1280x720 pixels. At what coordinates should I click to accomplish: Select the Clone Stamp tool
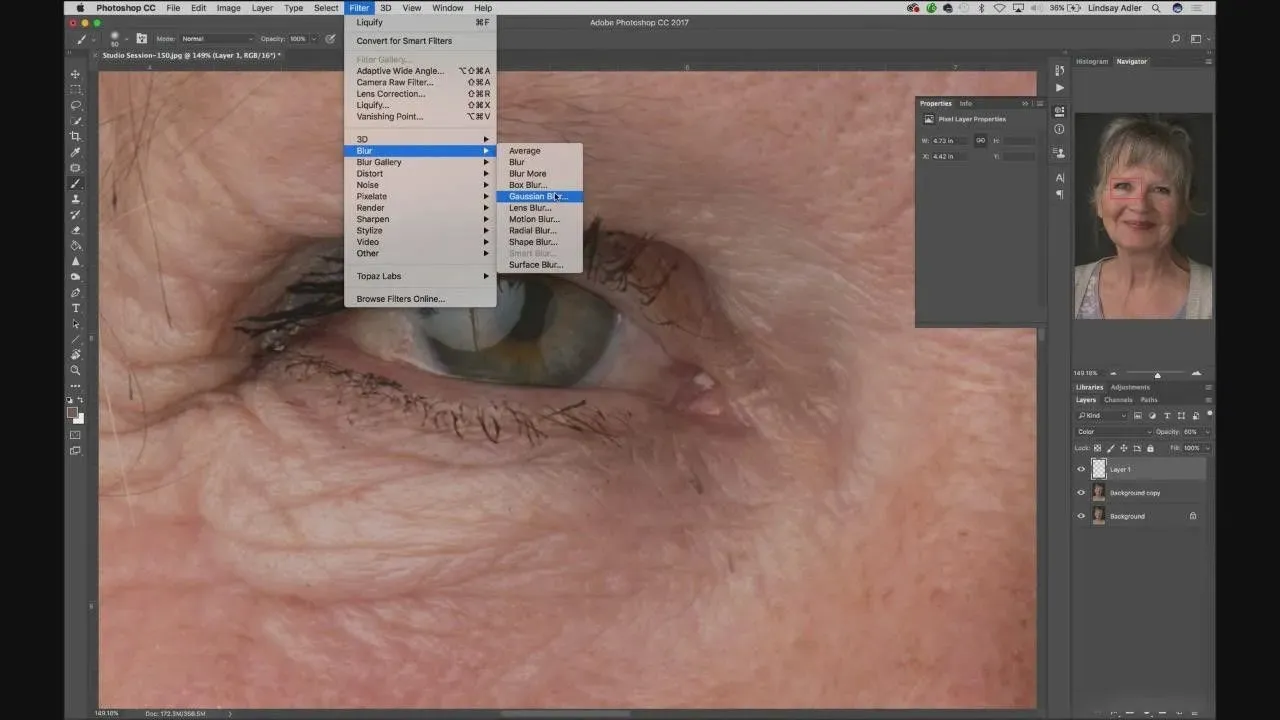[x=75, y=199]
